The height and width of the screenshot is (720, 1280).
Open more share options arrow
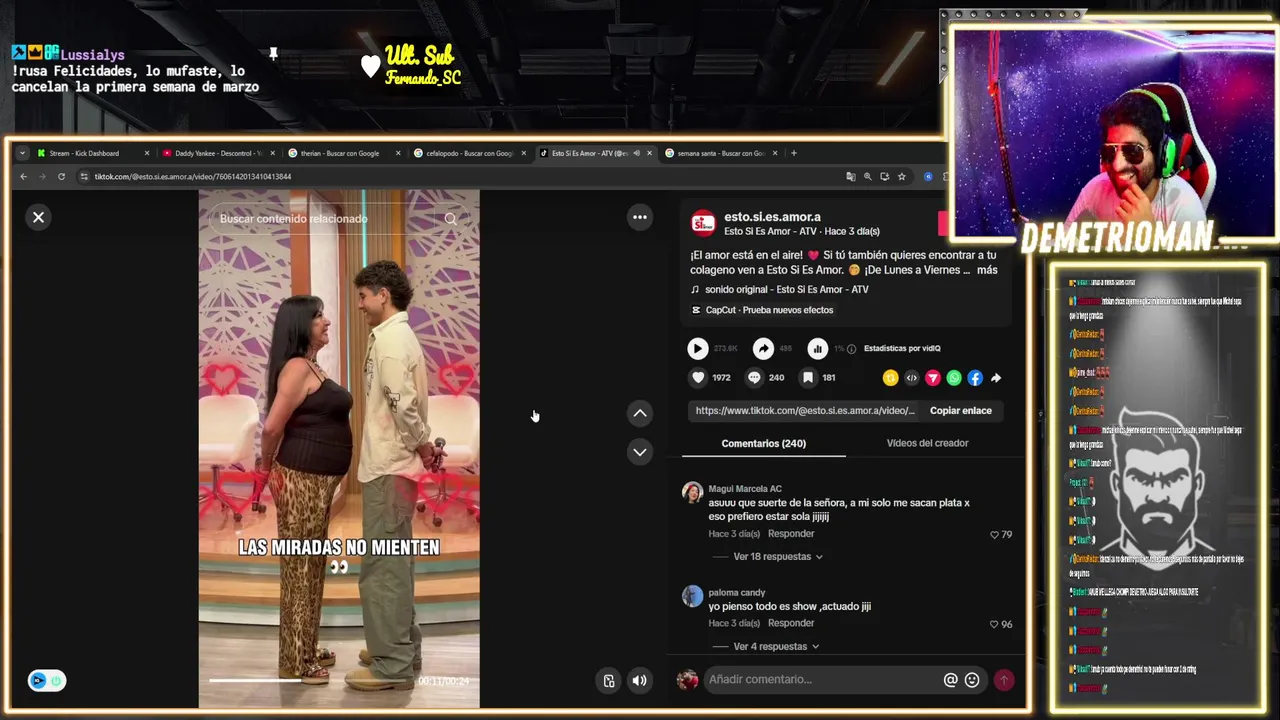tap(996, 378)
